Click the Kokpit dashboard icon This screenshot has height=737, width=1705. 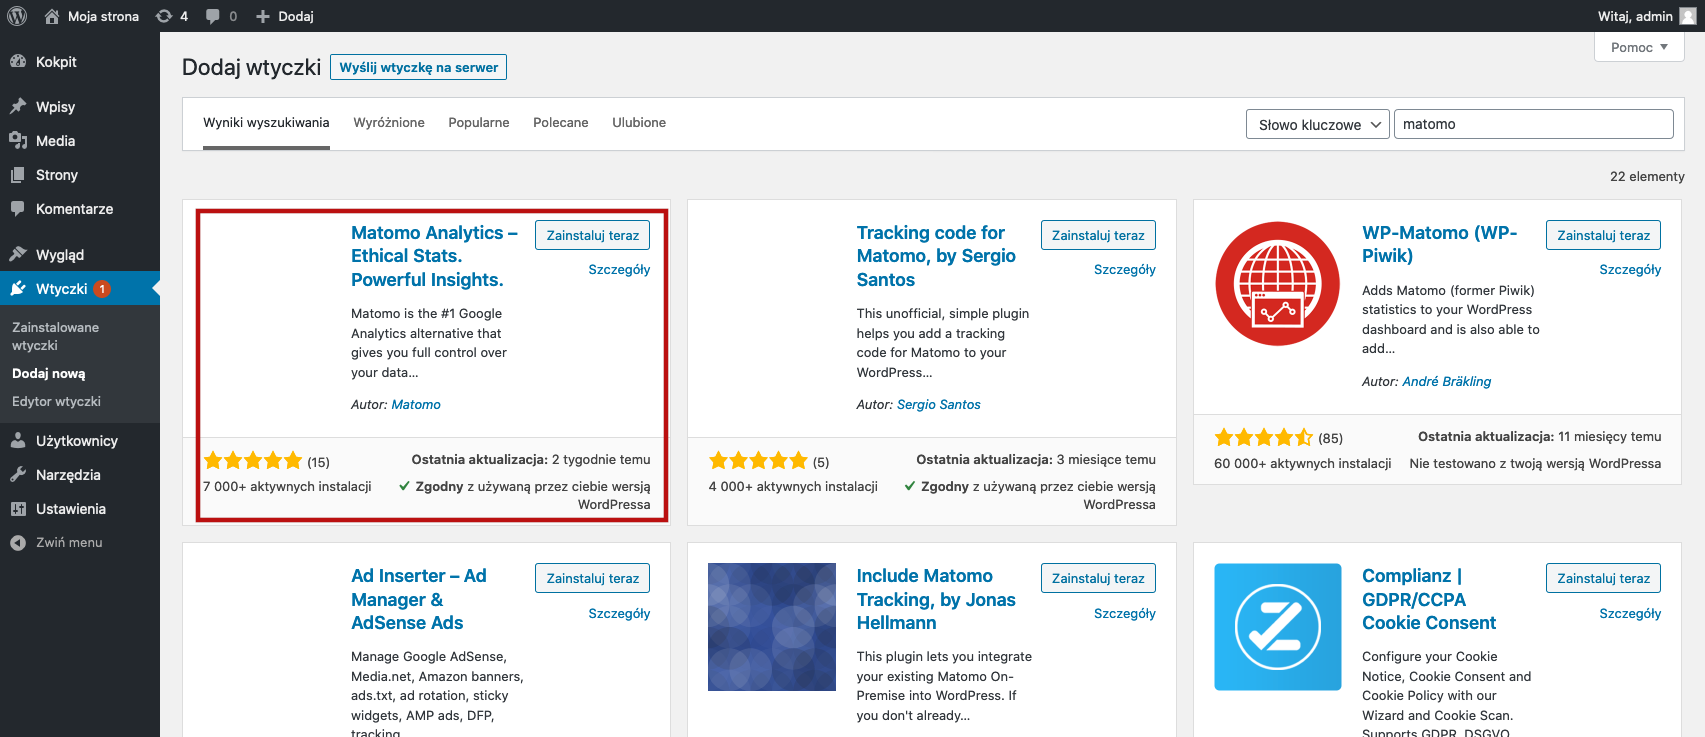pos(18,61)
